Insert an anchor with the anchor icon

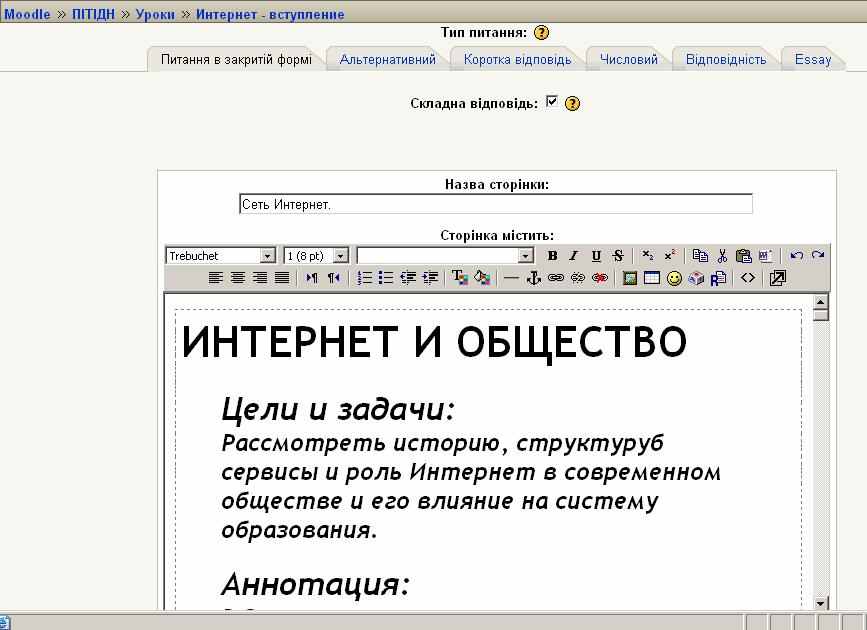click(x=534, y=278)
